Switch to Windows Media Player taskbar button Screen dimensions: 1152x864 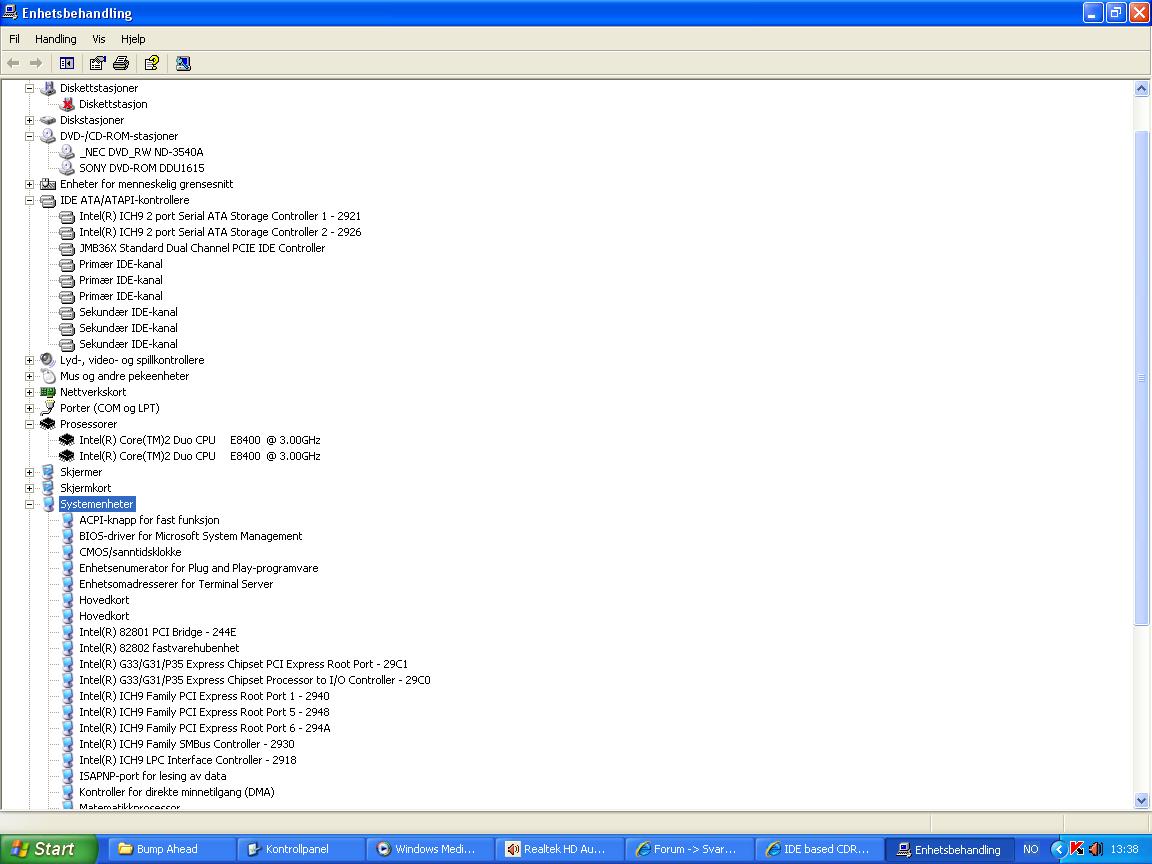(x=431, y=849)
